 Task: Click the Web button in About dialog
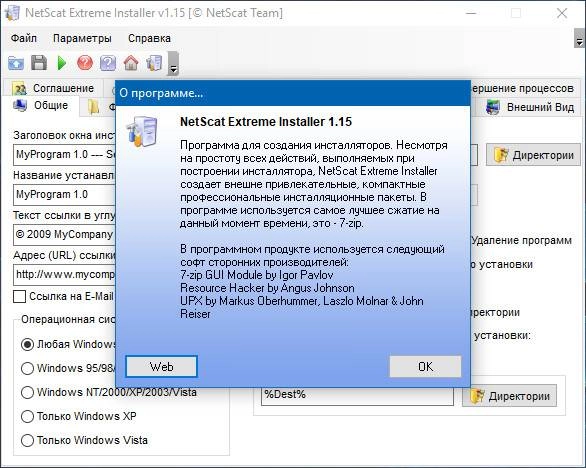click(161, 366)
